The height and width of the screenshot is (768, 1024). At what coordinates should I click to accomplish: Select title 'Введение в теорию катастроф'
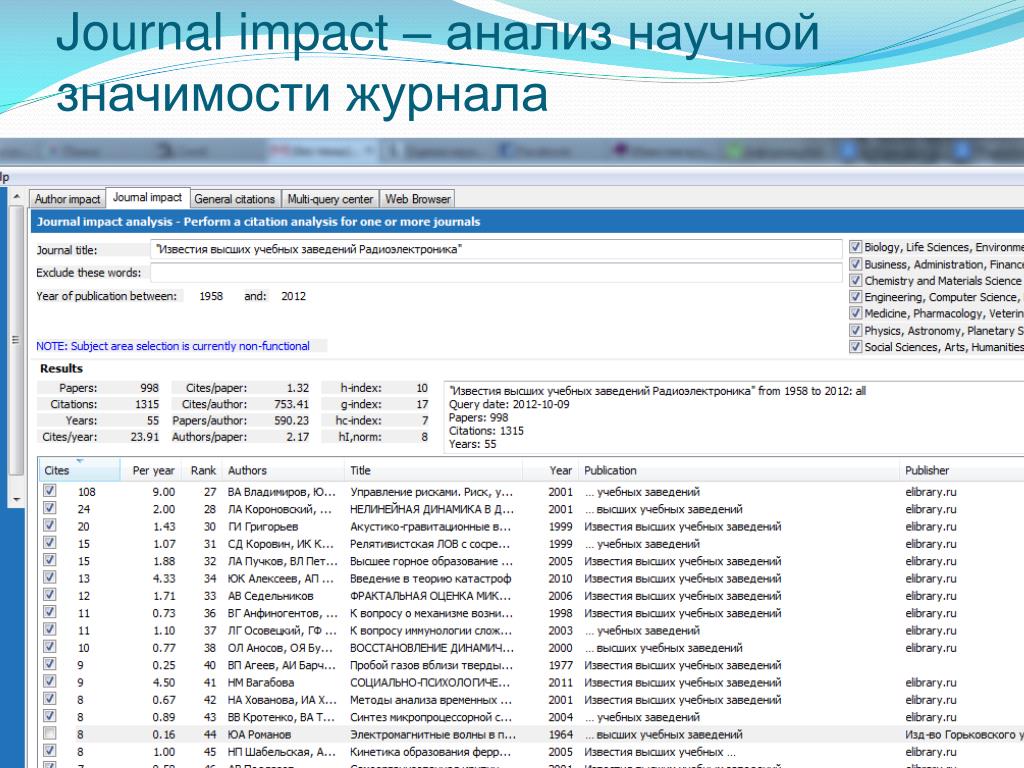pos(430,578)
